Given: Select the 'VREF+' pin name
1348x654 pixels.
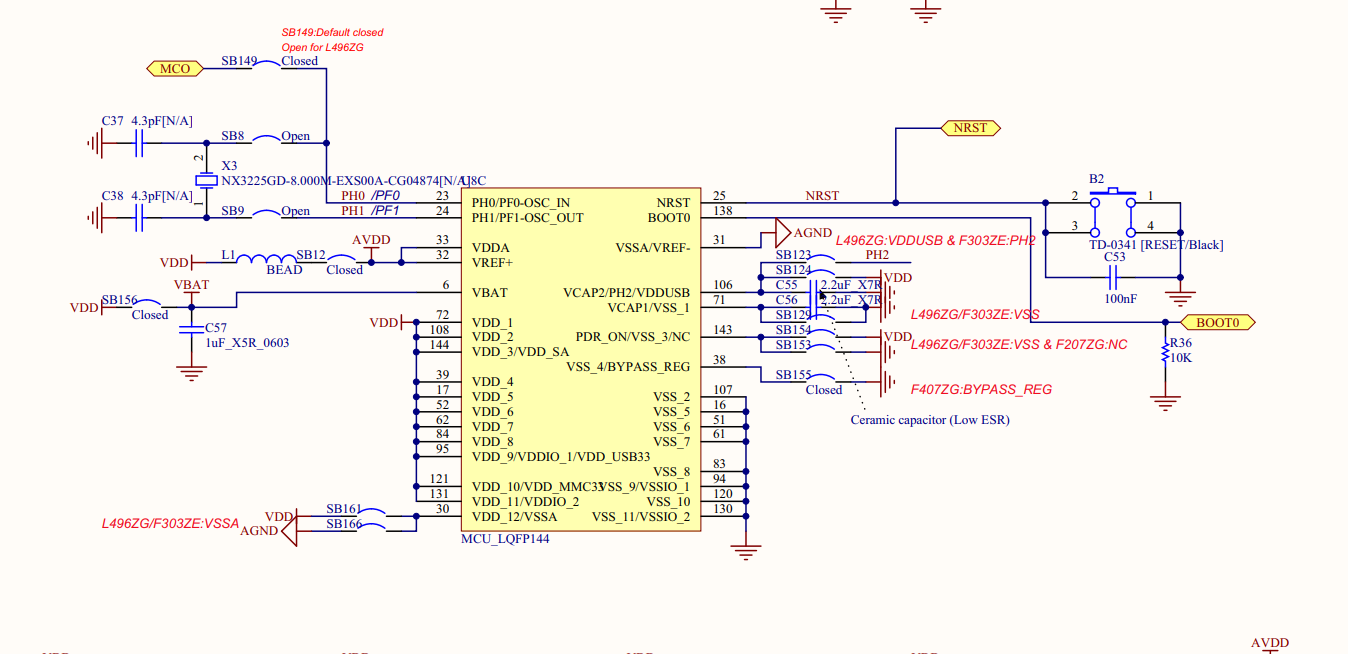Looking at the screenshot, I should pyautogui.click(x=491, y=263).
